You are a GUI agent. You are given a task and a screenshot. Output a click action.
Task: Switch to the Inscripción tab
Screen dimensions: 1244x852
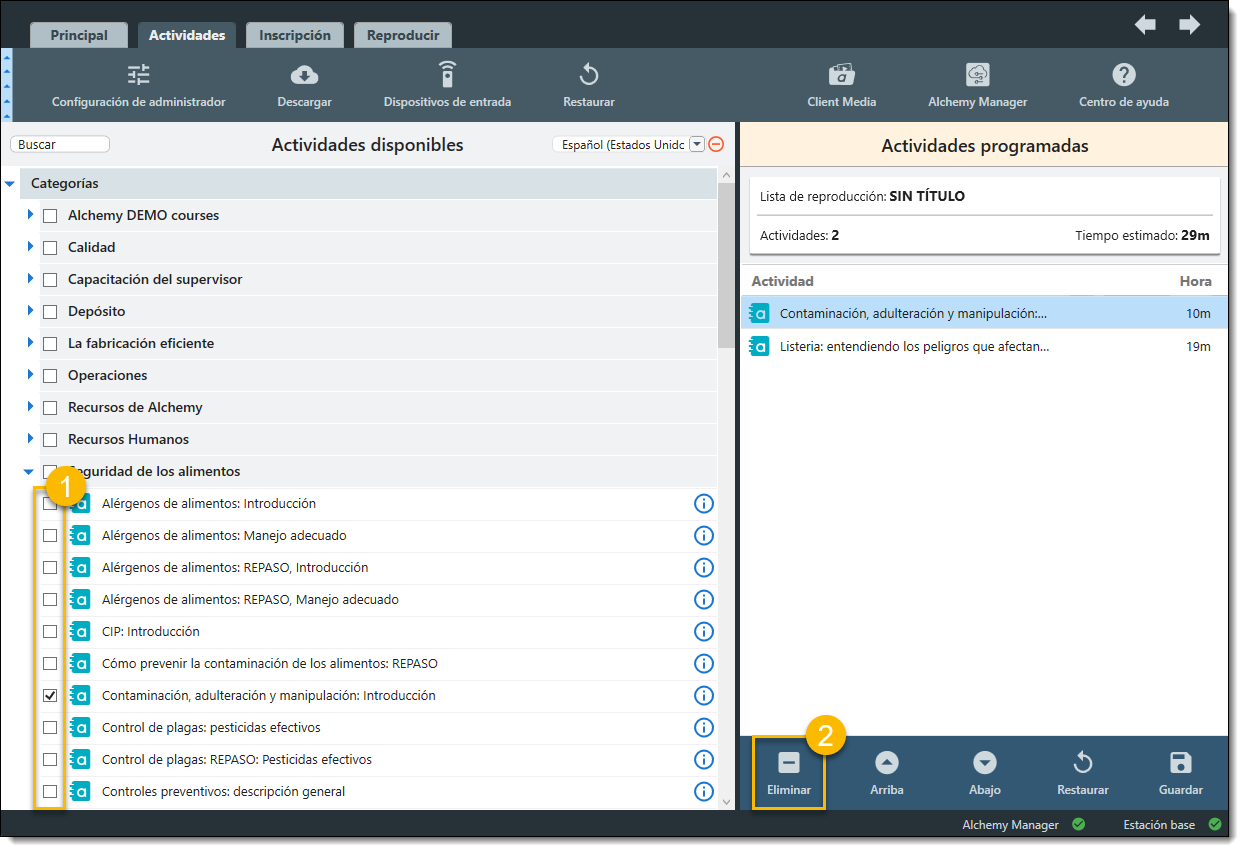(x=294, y=35)
